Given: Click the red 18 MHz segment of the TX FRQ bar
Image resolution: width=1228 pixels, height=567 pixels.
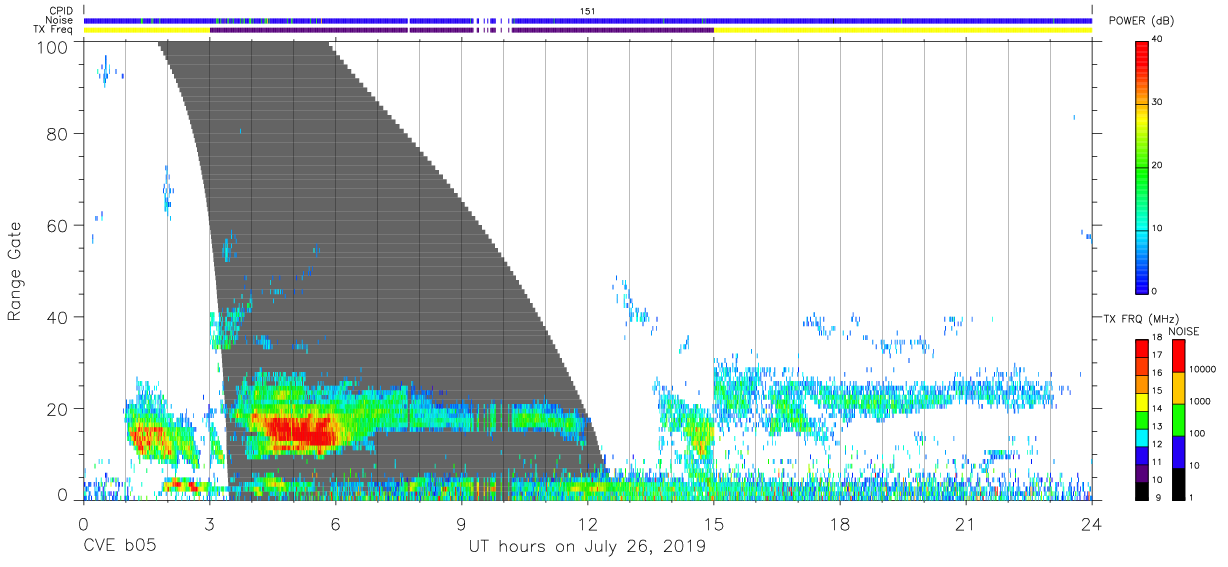Looking at the screenshot, I should pyautogui.click(x=1142, y=348).
